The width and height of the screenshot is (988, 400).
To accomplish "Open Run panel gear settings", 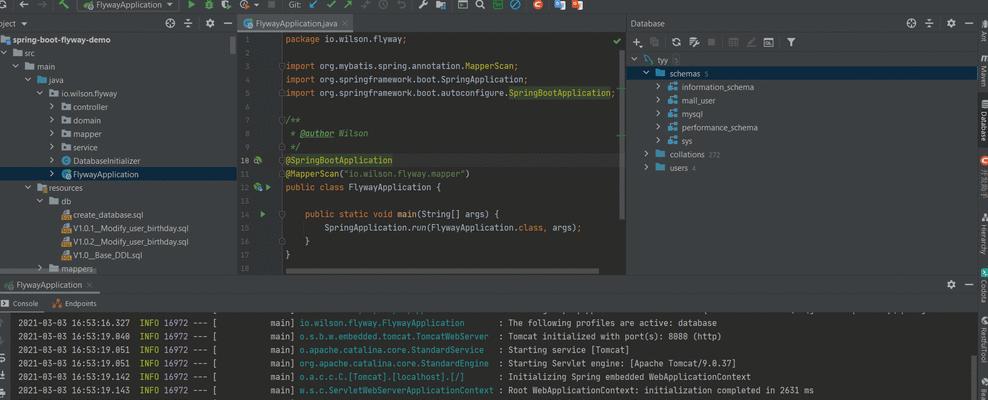I will pos(951,285).
